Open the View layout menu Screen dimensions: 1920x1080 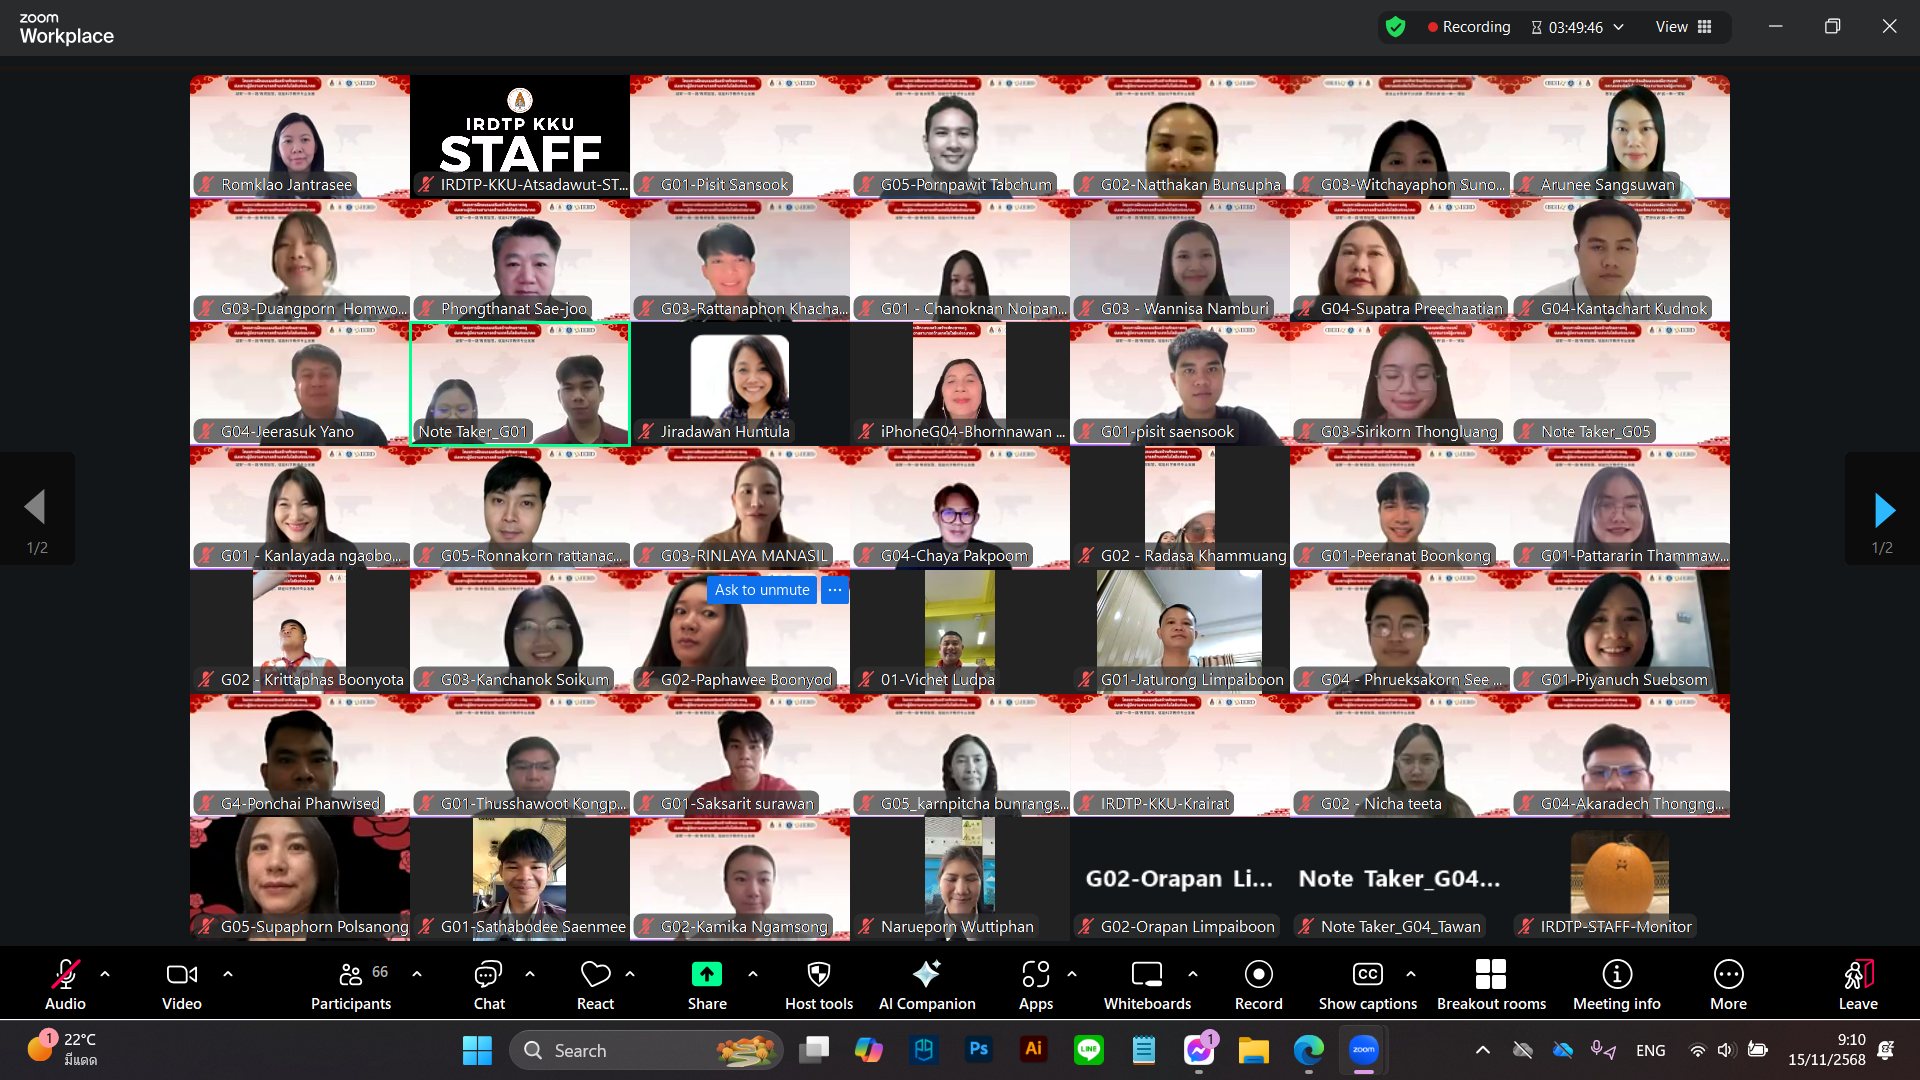pos(1684,27)
